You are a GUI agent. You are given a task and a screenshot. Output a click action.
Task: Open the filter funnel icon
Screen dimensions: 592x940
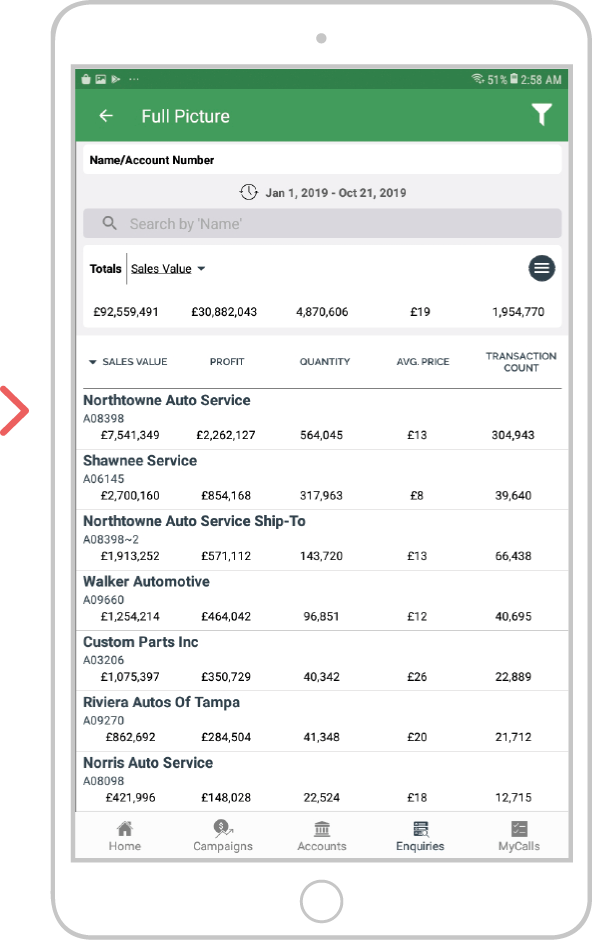click(541, 115)
